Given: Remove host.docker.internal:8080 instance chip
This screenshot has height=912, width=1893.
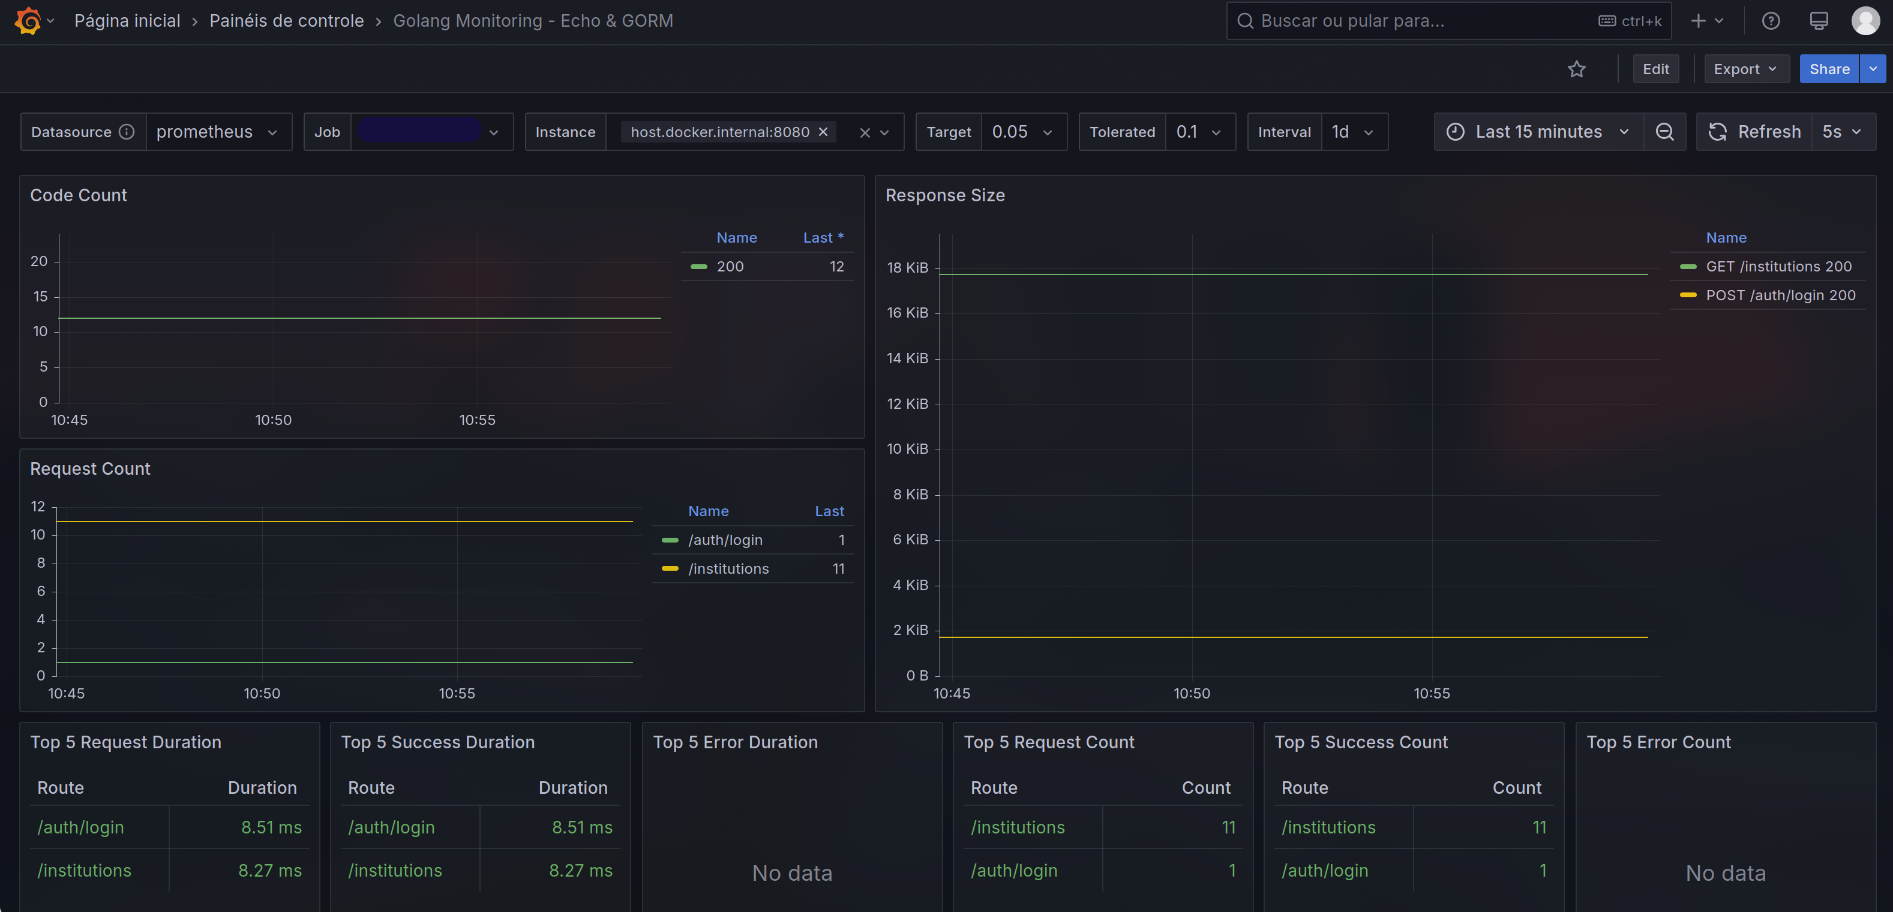Looking at the screenshot, I should (823, 132).
